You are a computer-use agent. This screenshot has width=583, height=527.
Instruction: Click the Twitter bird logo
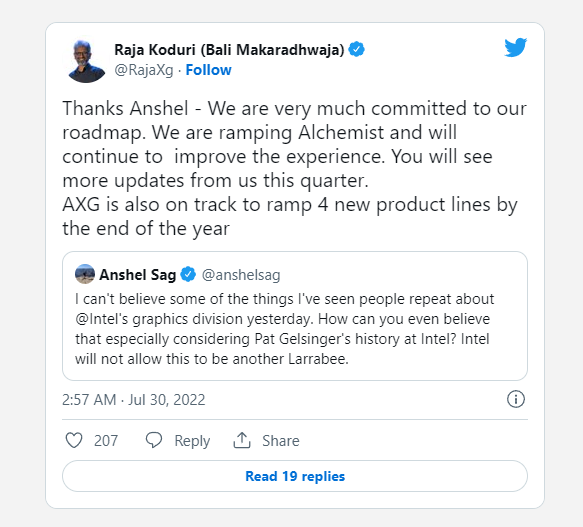[515, 47]
